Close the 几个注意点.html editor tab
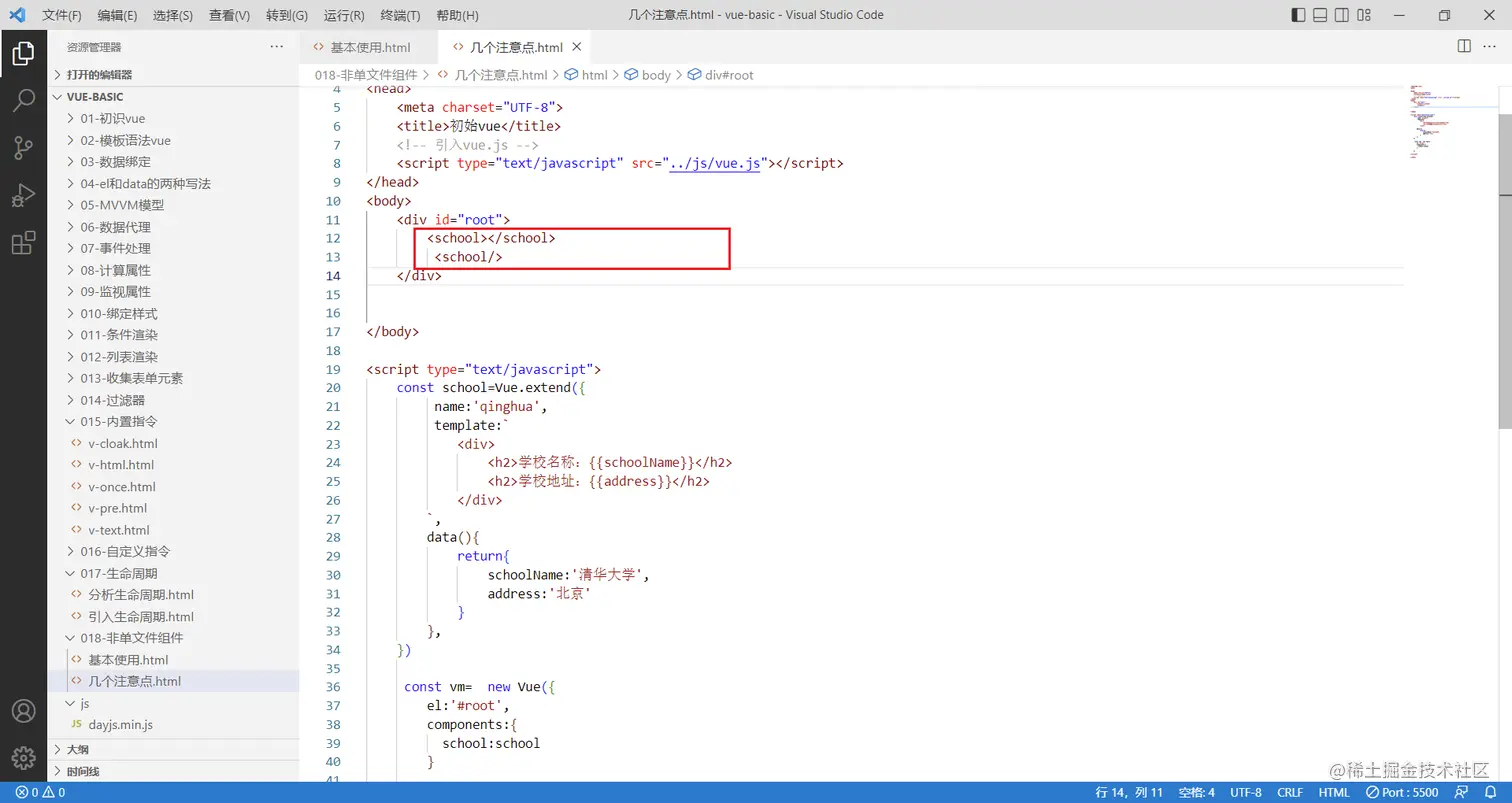Image resolution: width=1512 pixels, height=803 pixels. 577,47
